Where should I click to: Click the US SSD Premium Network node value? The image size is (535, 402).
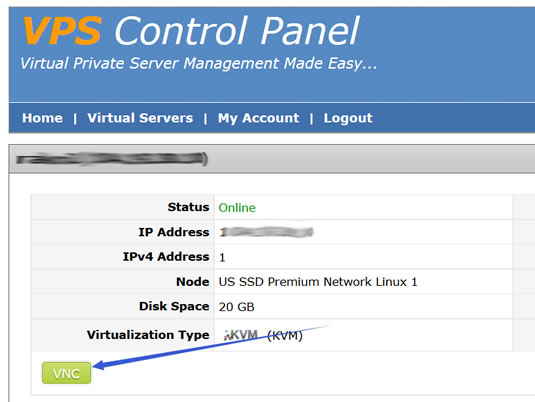point(318,282)
